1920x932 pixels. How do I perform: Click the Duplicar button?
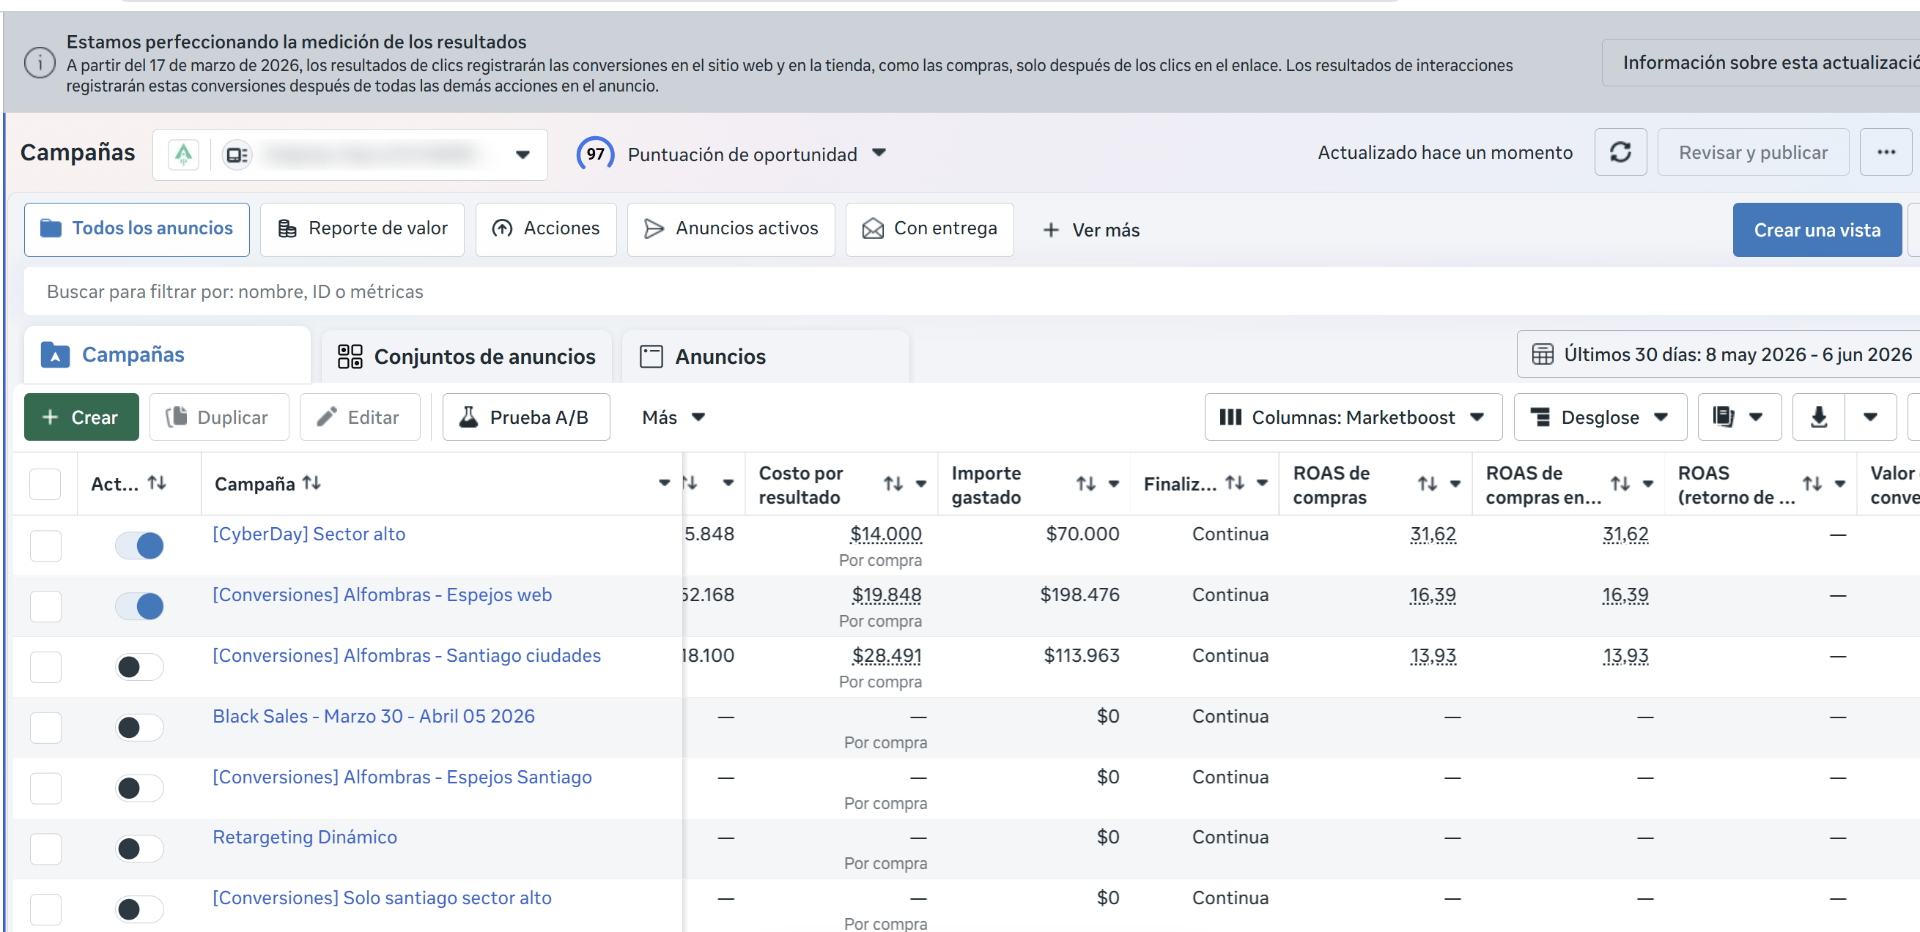point(219,417)
